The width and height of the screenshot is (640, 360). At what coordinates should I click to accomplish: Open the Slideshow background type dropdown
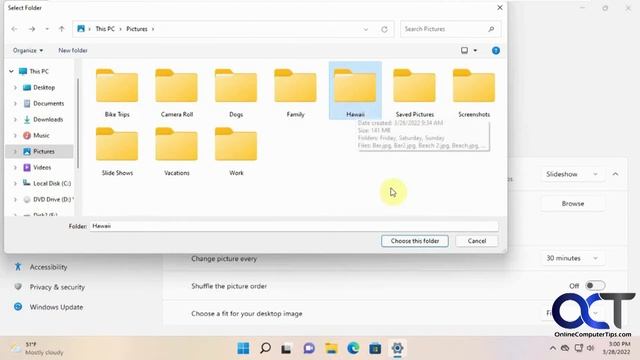572,174
